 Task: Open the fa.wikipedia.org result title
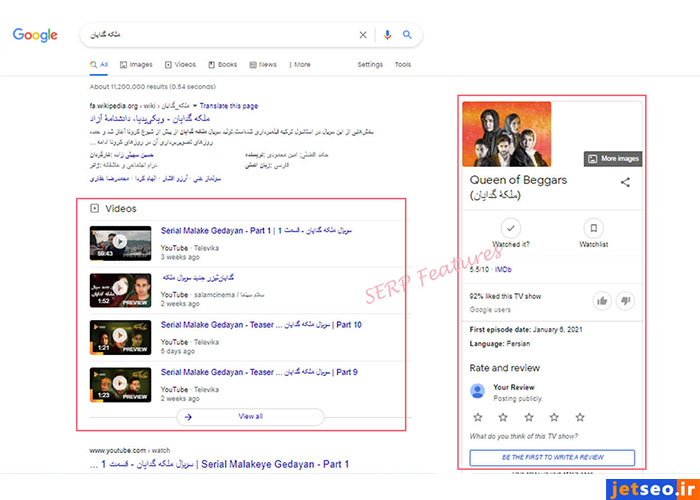(150, 119)
